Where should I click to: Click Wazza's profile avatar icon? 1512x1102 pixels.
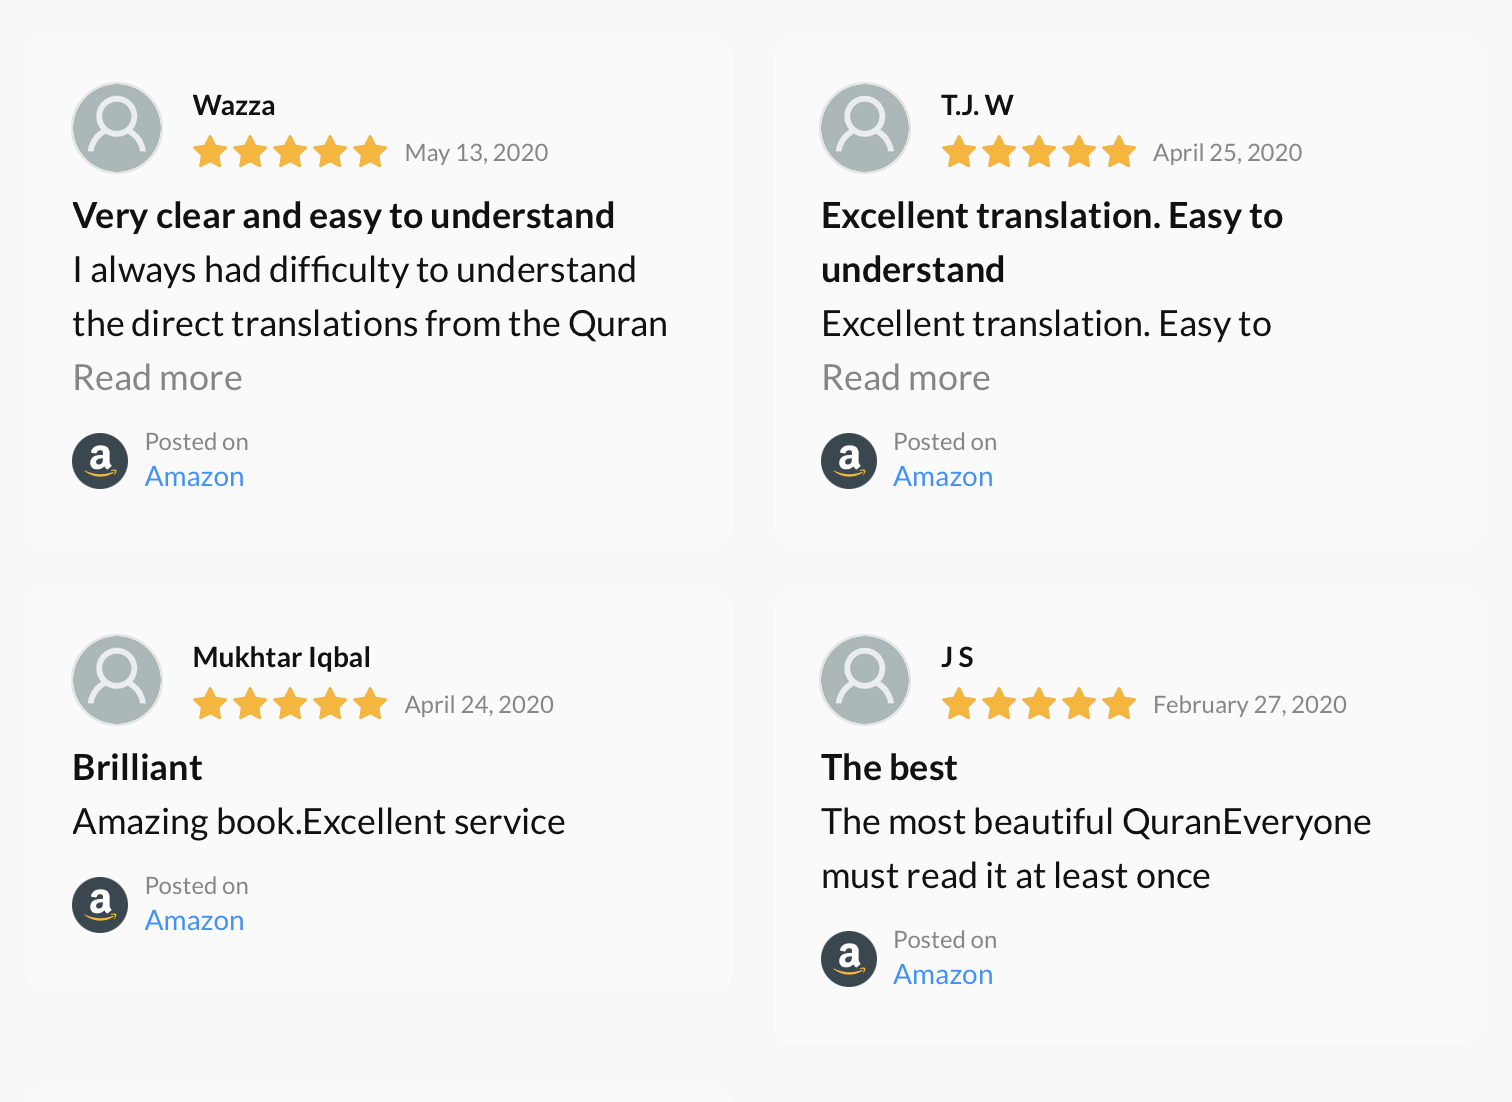(x=117, y=128)
